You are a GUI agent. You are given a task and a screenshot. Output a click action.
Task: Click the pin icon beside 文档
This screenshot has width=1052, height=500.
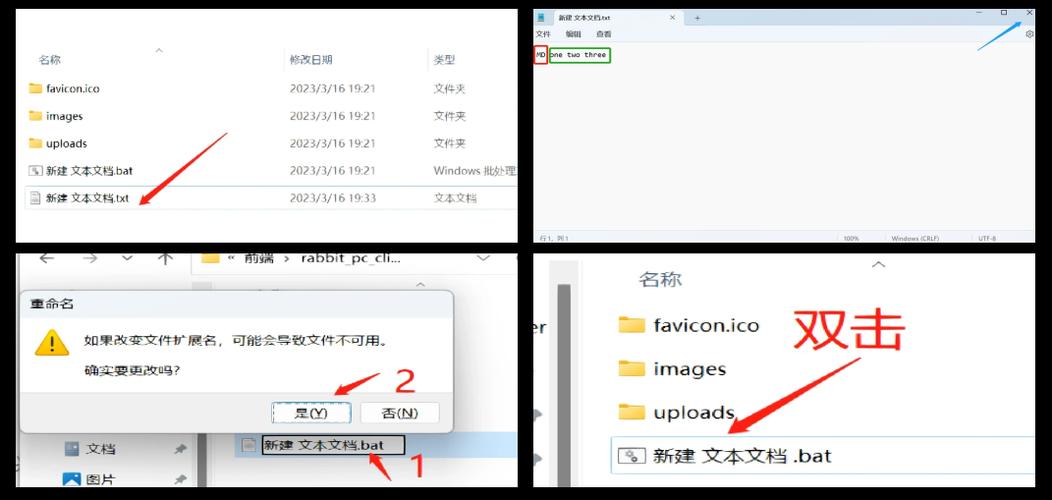coord(180,449)
